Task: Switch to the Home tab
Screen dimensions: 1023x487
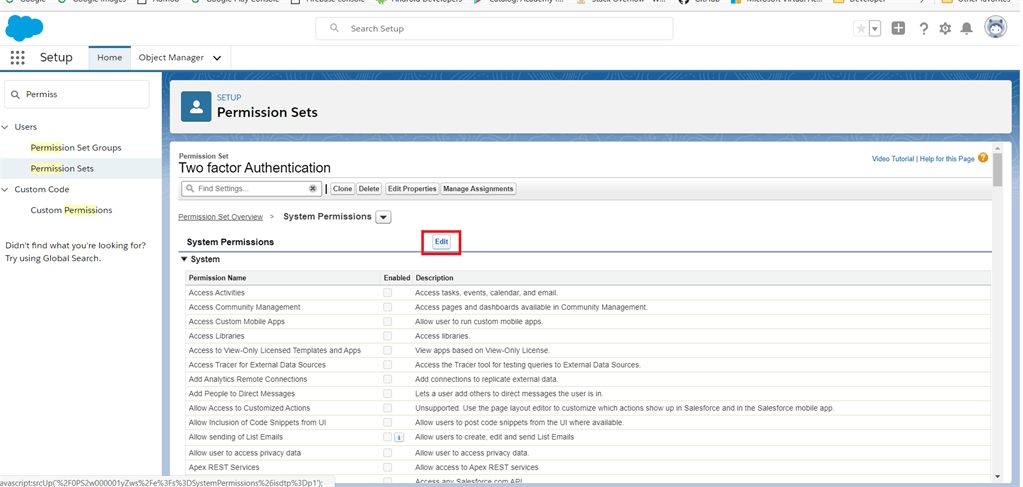Action: point(110,57)
